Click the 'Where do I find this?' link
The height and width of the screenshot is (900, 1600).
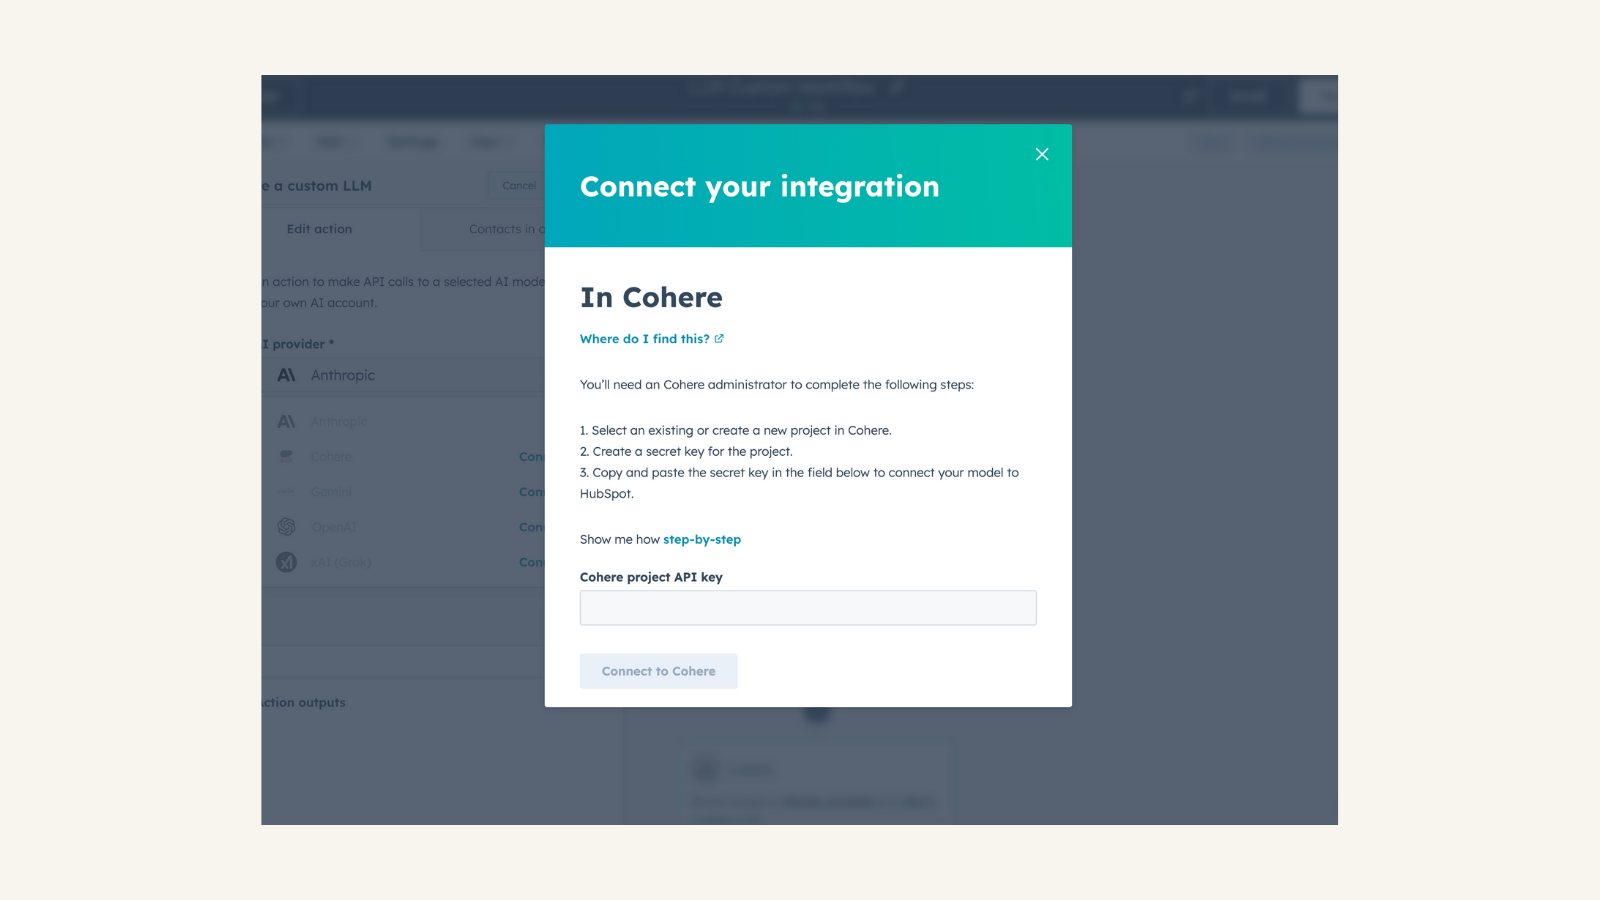coord(644,338)
